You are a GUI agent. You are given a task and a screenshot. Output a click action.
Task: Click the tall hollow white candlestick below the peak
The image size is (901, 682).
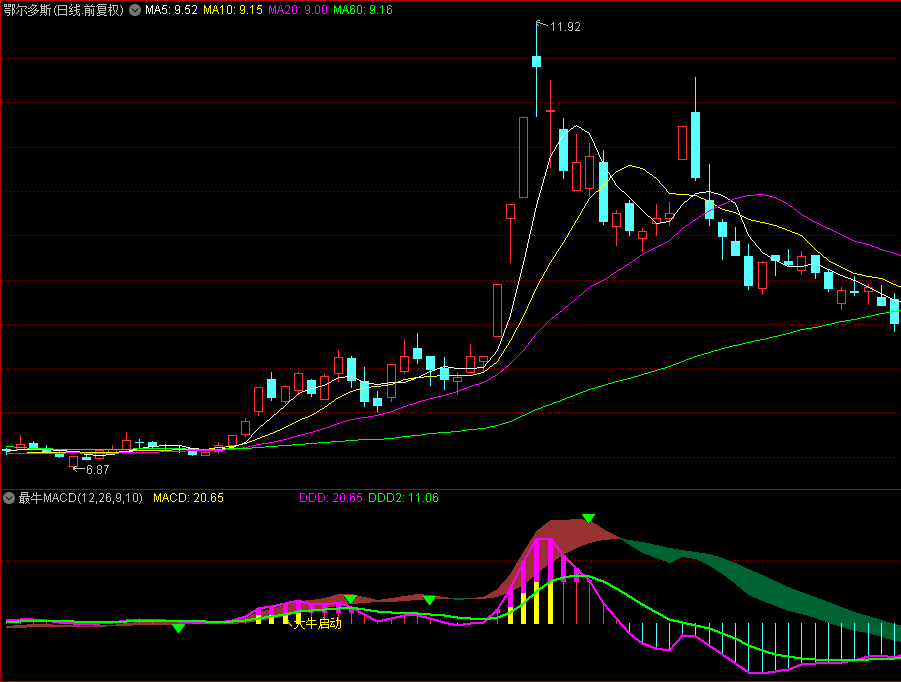point(523,157)
